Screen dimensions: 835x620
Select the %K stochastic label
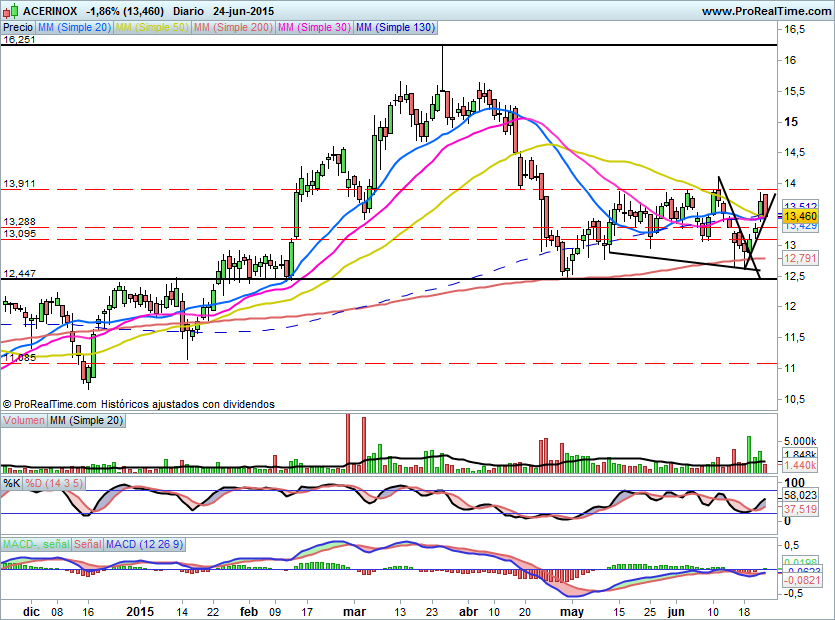pos(12,483)
